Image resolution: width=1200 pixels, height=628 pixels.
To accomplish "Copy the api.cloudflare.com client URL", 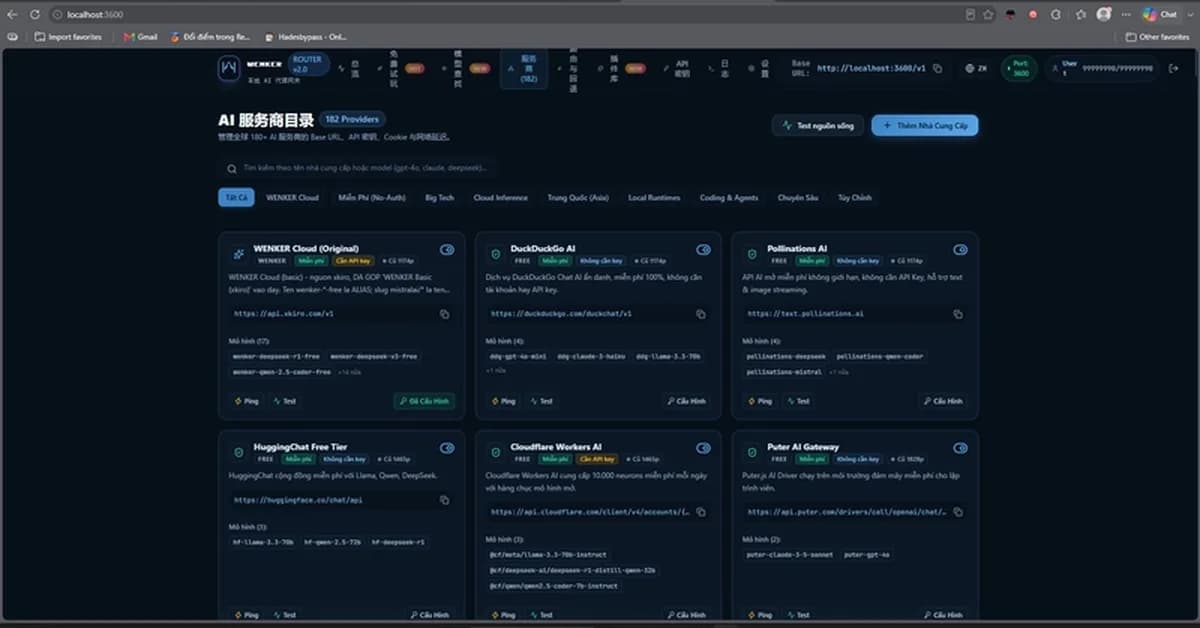I will pyautogui.click(x=701, y=511).
